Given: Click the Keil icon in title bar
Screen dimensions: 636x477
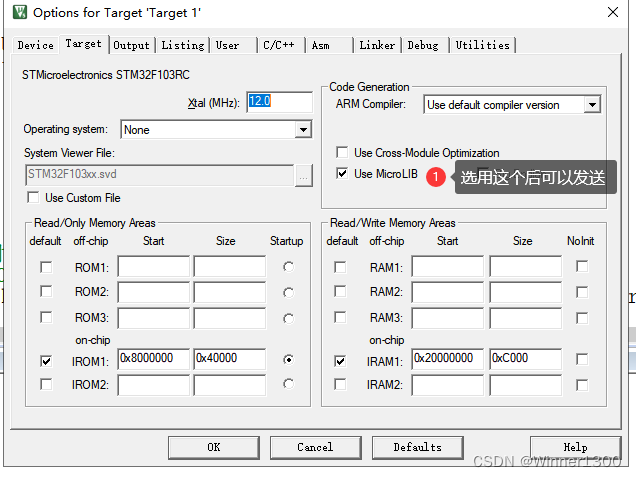Looking at the screenshot, I should point(20,12).
